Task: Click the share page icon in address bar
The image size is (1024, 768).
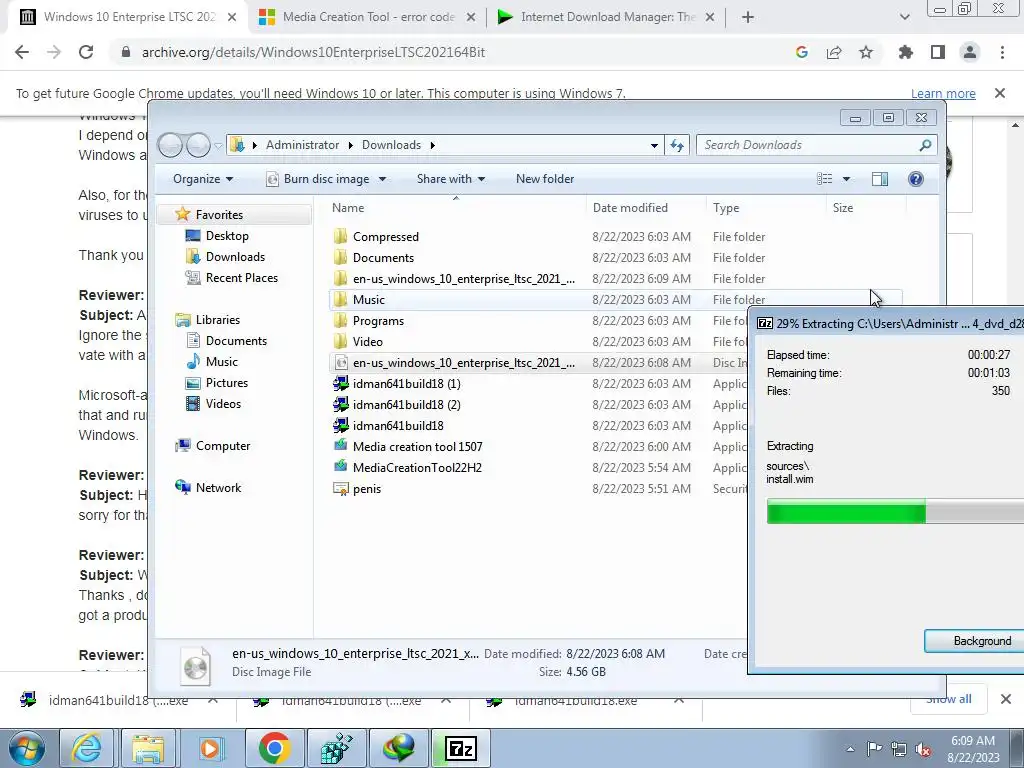Action: [834, 52]
